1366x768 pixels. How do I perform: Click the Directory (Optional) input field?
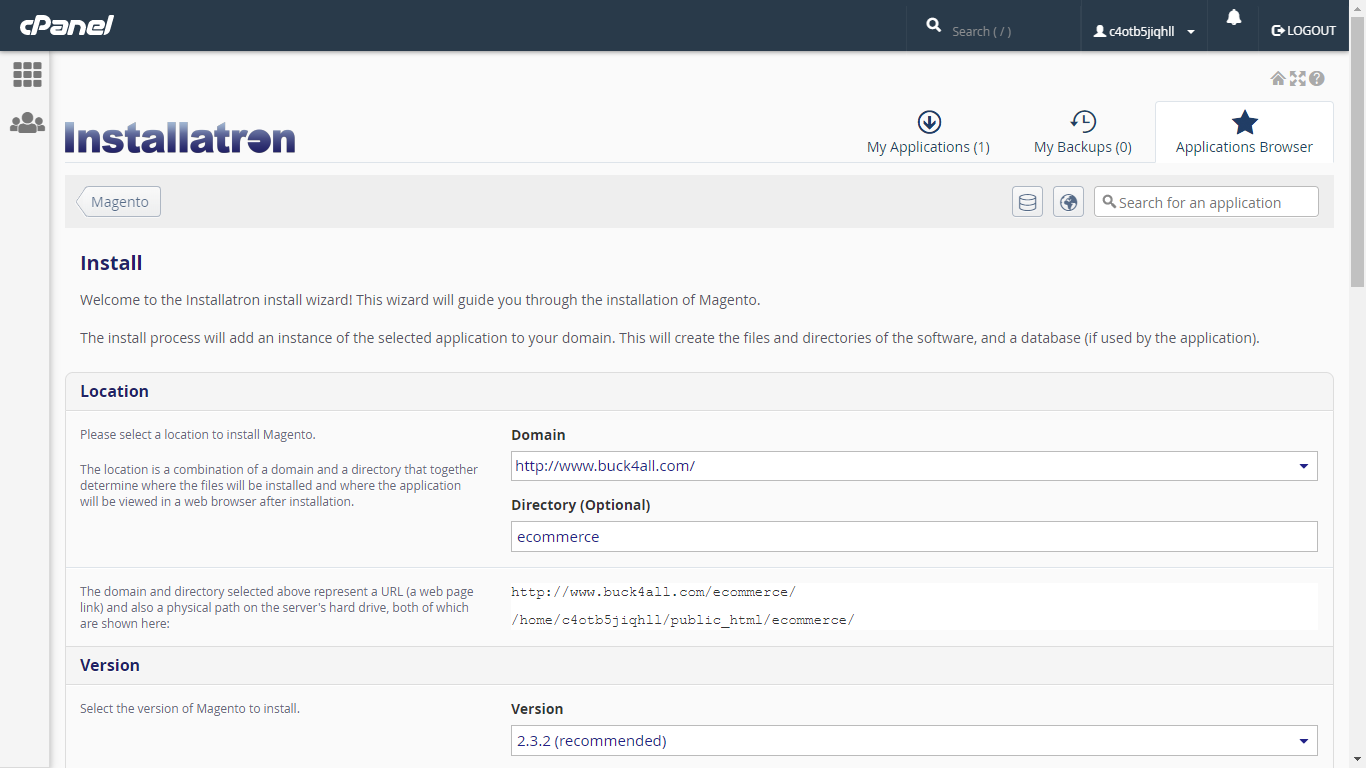(x=914, y=536)
